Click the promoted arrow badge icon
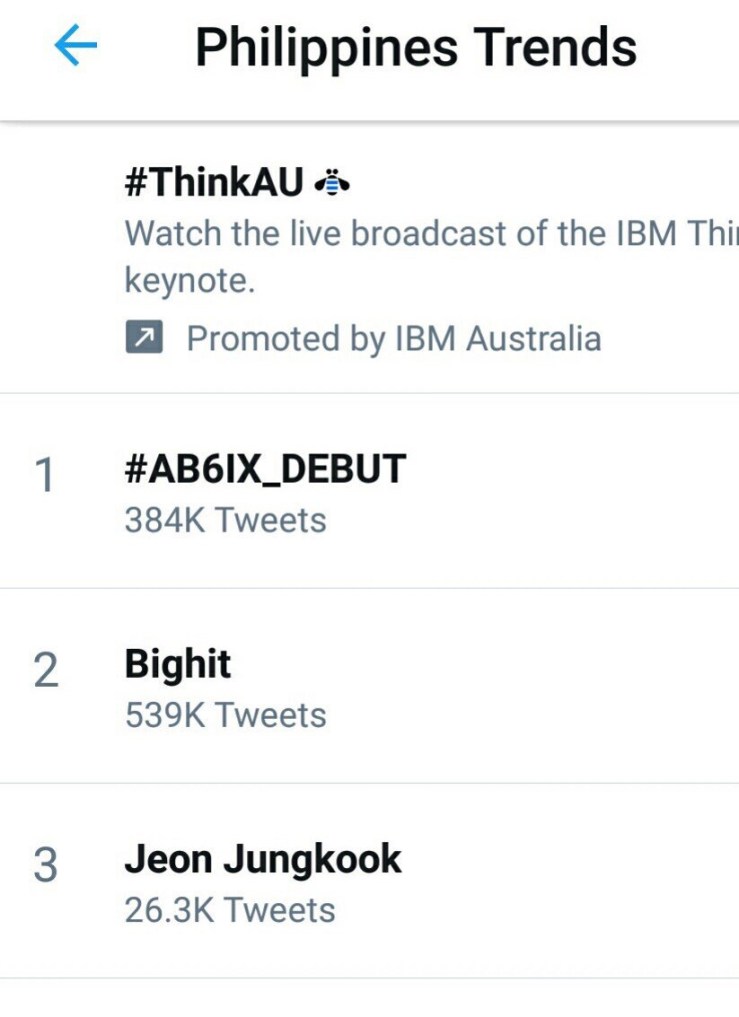This screenshot has width=739, height=1017. [143, 339]
